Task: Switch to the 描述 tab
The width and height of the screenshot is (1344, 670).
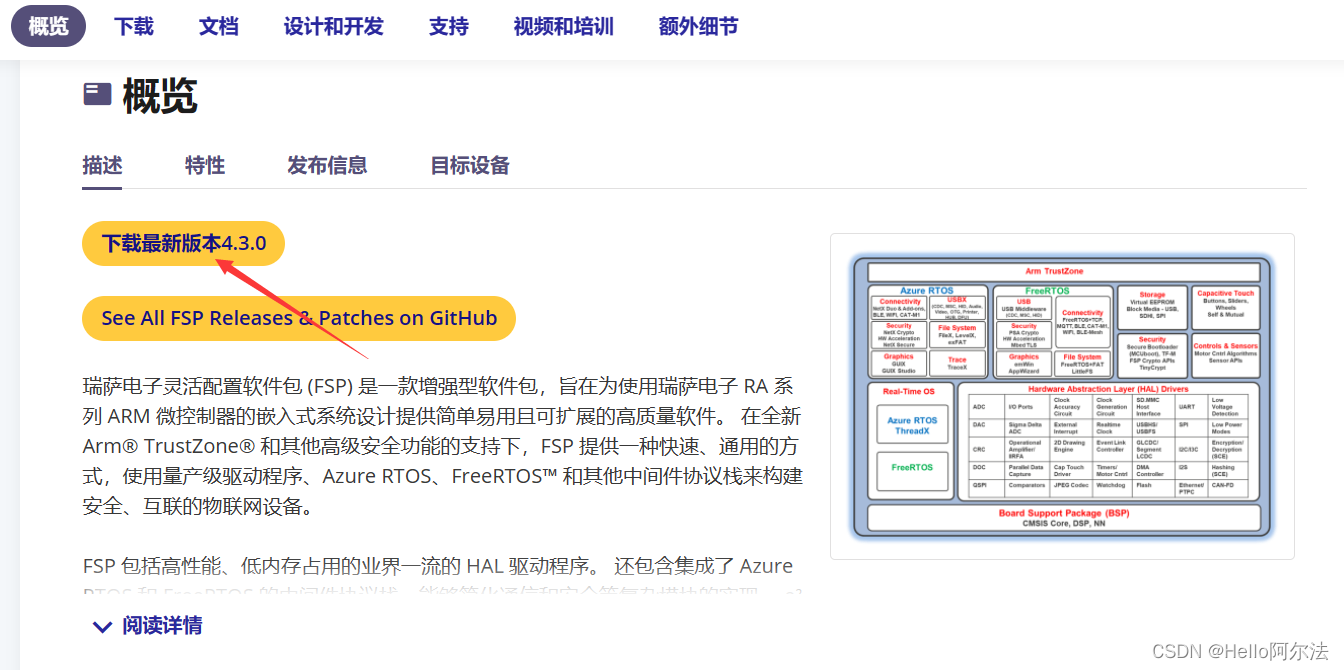Action: (x=101, y=165)
